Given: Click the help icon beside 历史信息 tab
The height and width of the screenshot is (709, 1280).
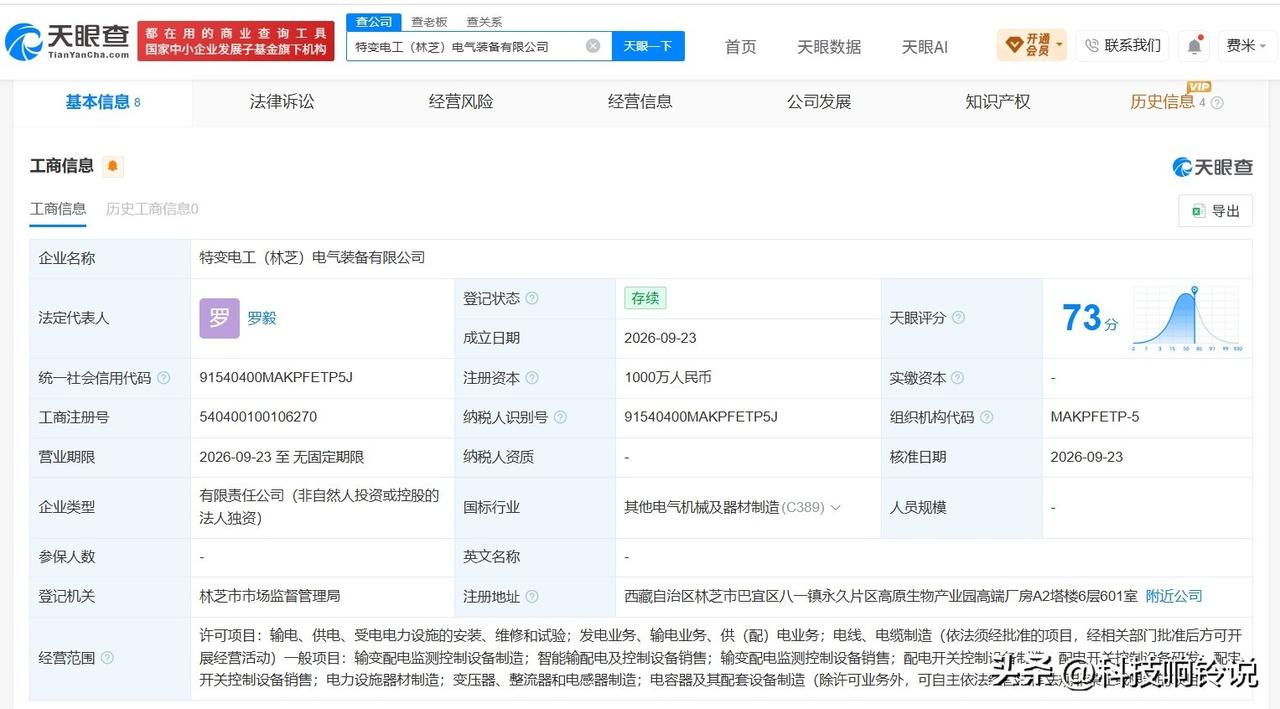Looking at the screenshot, I should [x=1217, y=103].
